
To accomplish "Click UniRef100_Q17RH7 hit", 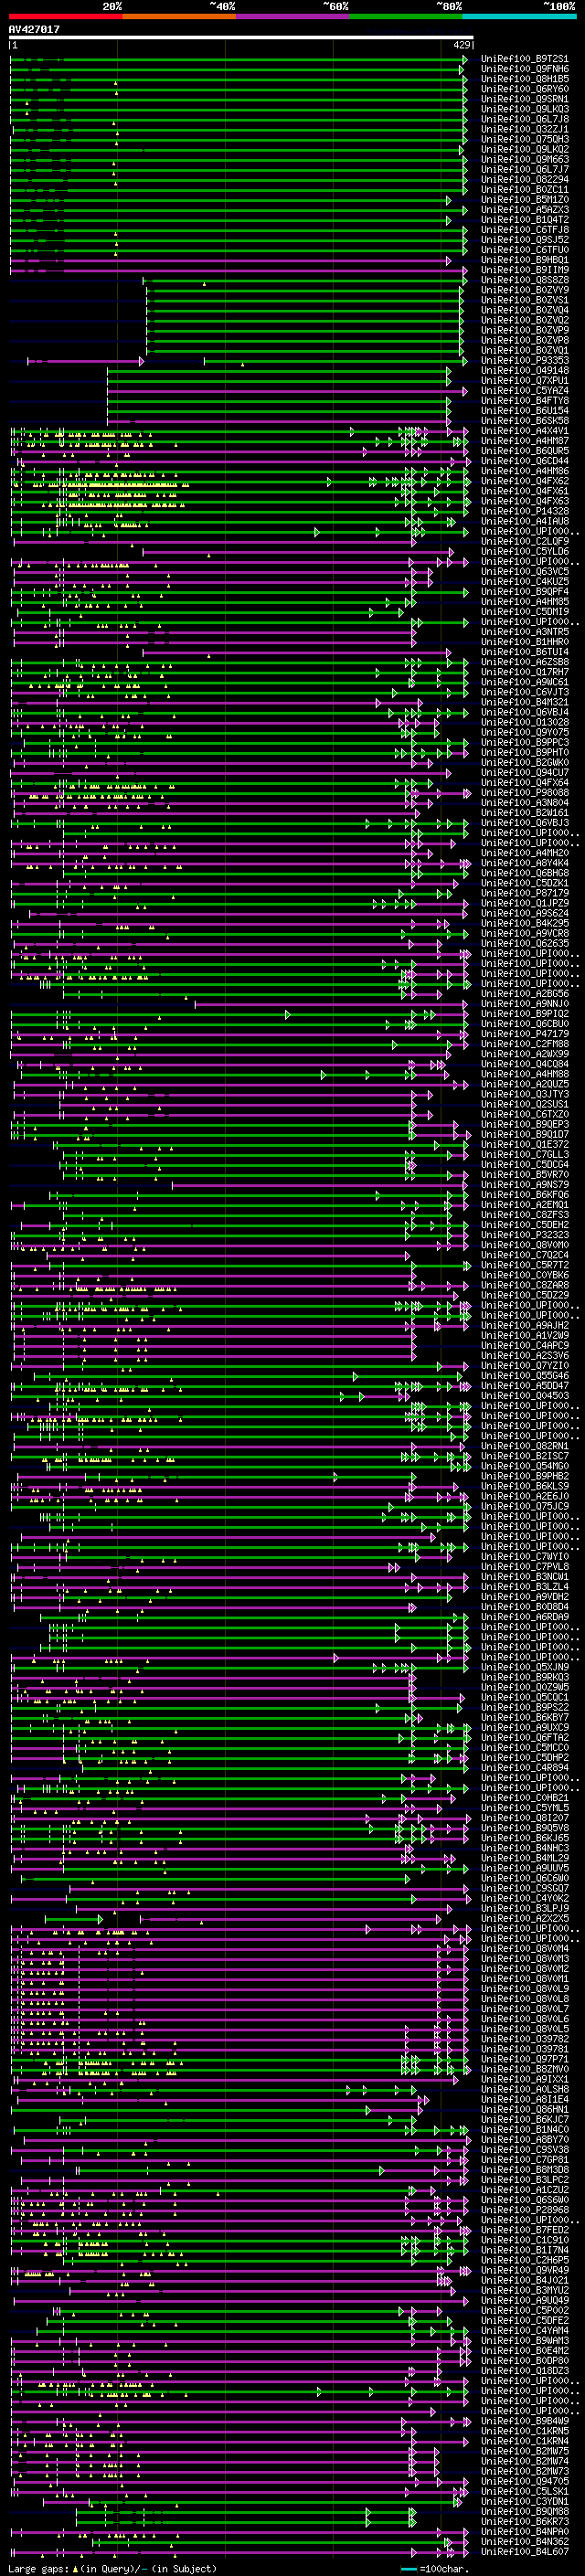I will [525, 672].
